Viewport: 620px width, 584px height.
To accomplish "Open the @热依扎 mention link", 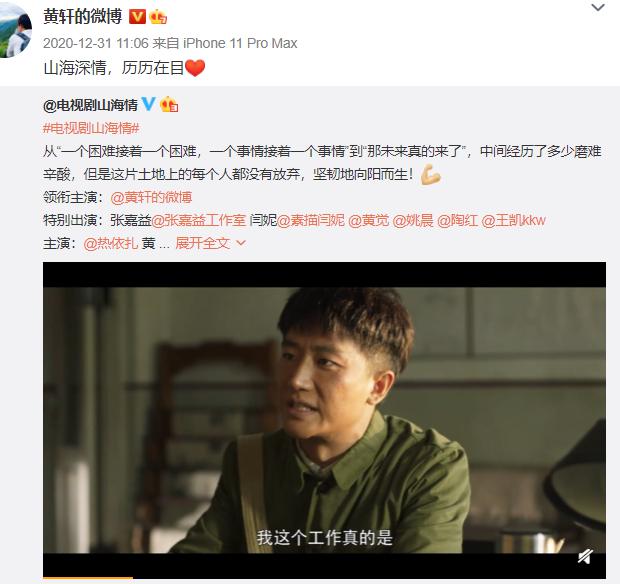I will click(x=111, y=243).
